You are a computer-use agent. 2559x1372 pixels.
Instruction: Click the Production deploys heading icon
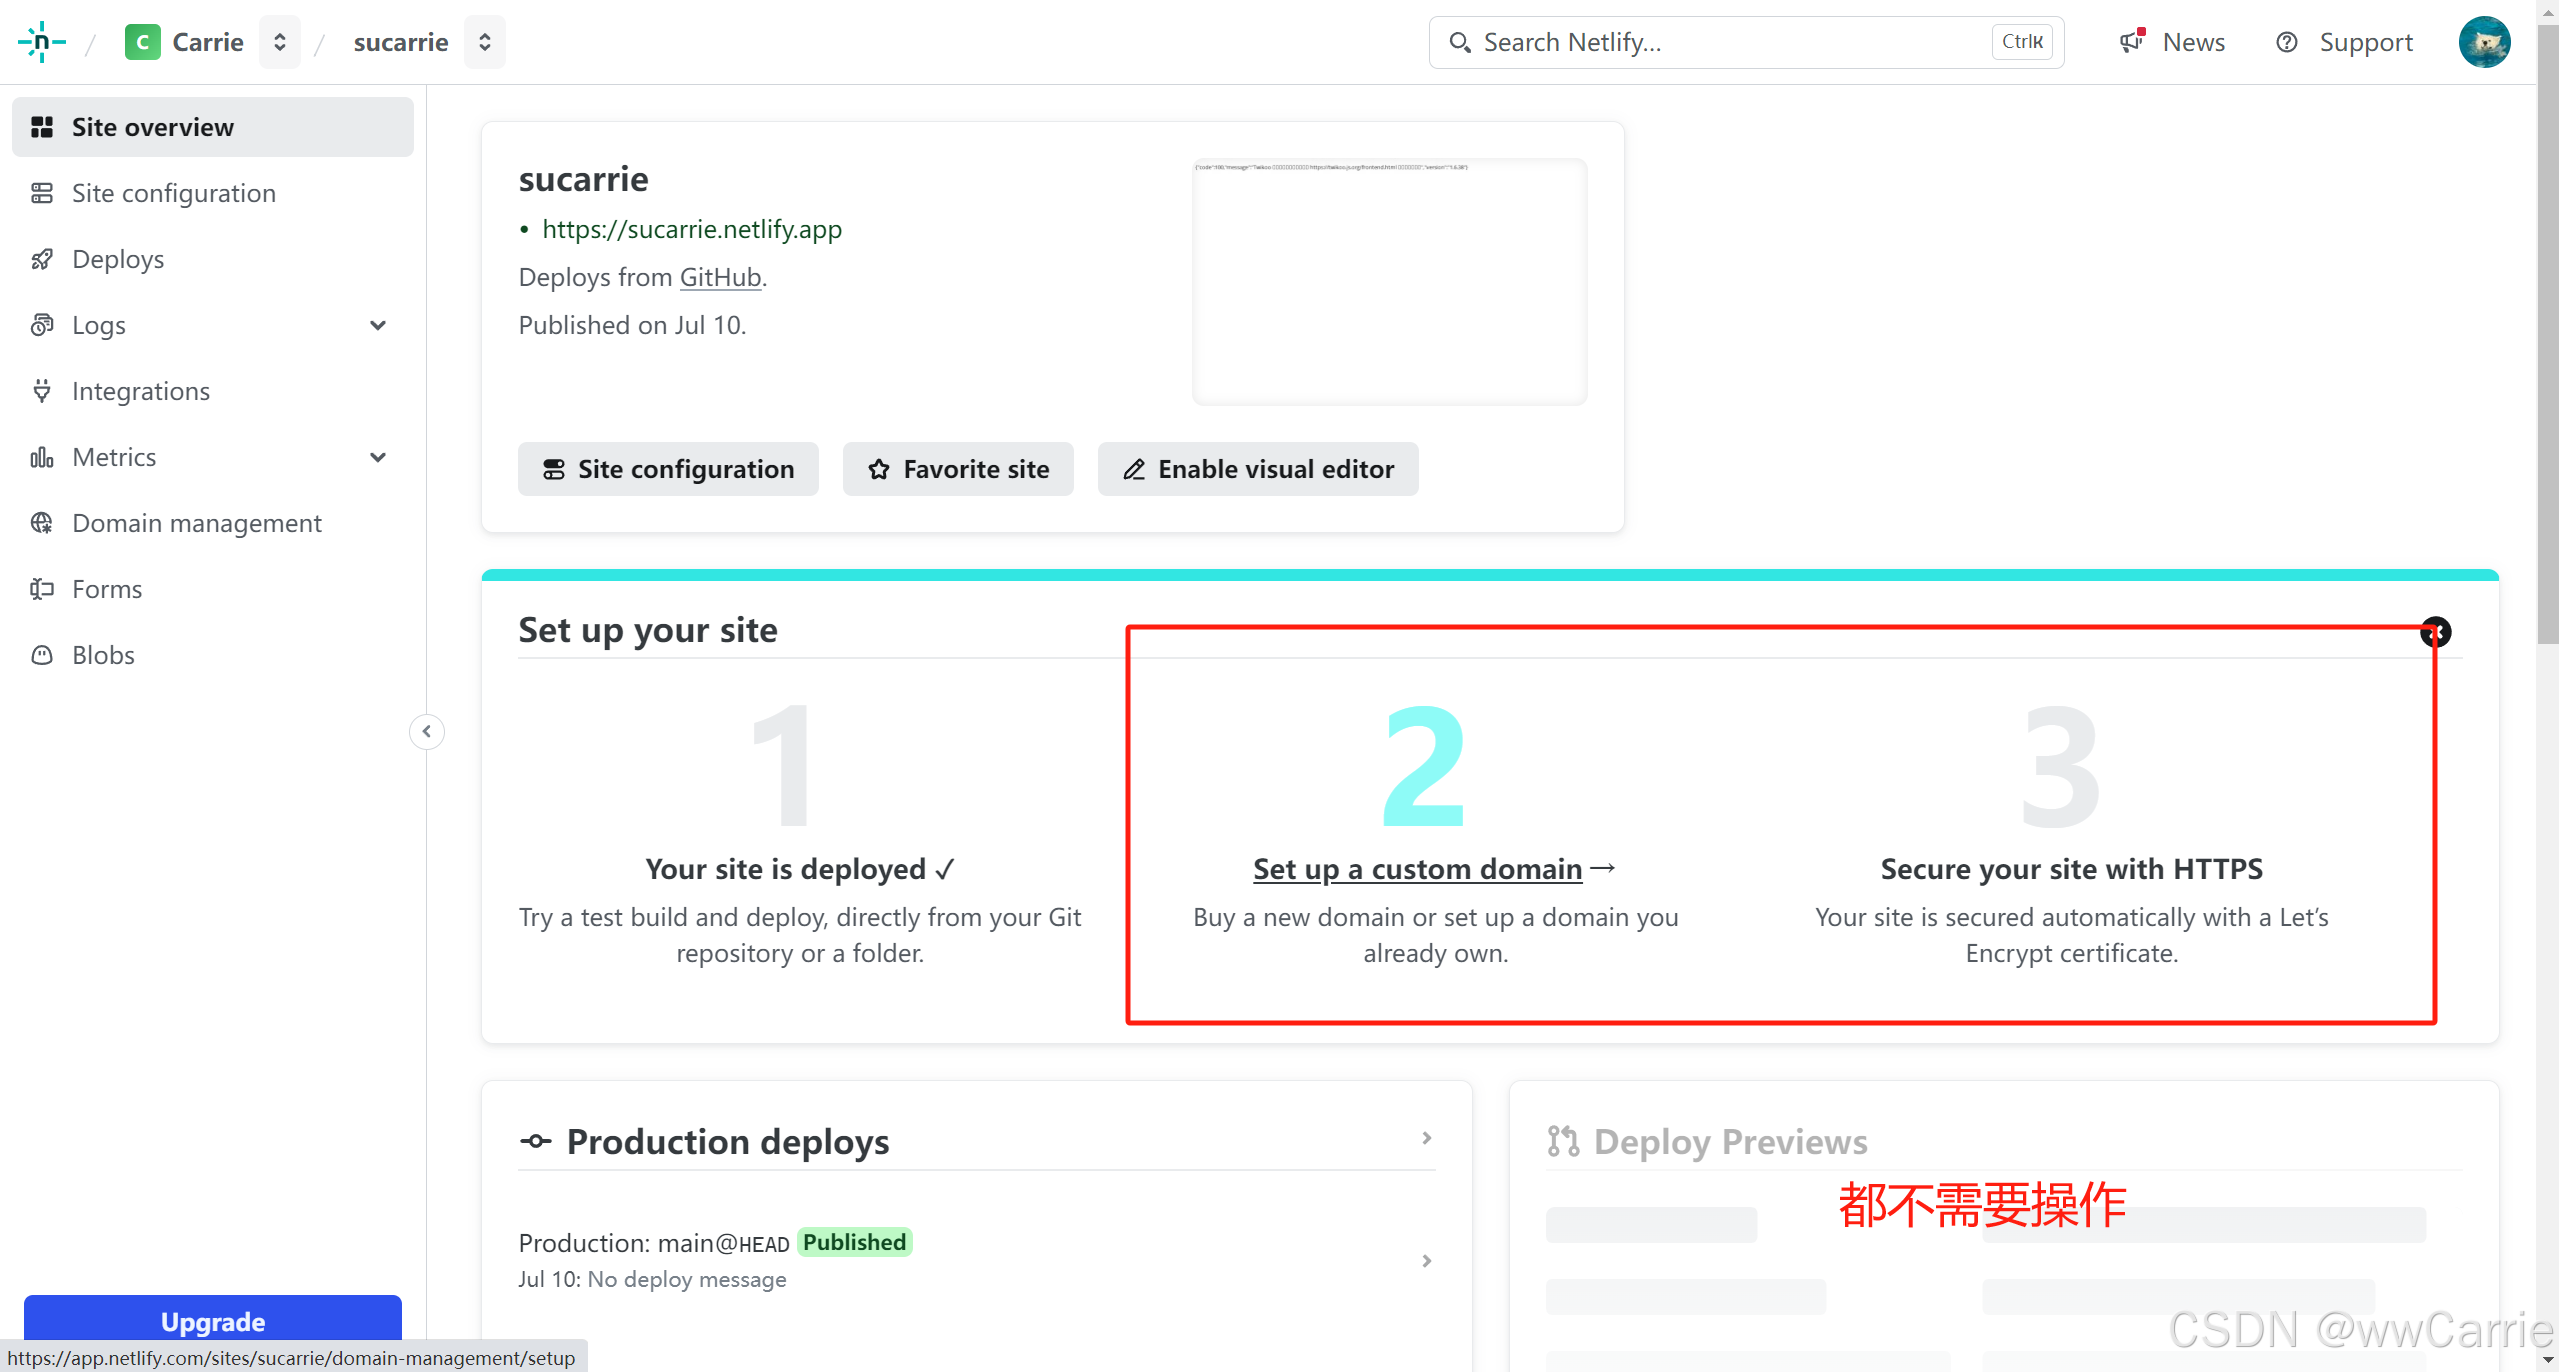coord(535,1141)
